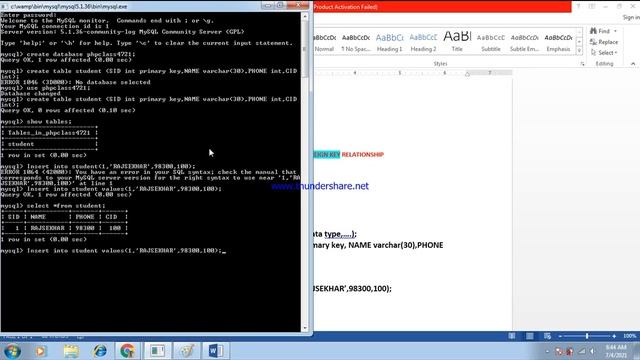
Task: Click the right indent marker on the ruler
Action: point(467,74)
